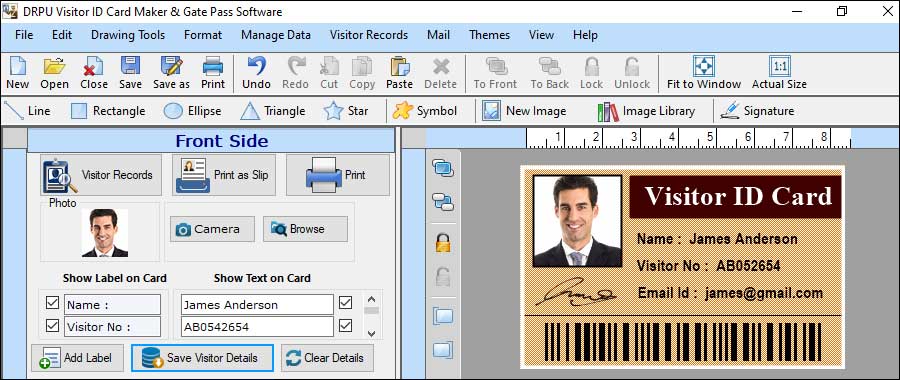Click the Browse photo button
This screenshot has width=900, height=380.
pyautogui.click(x=305, y=229)
